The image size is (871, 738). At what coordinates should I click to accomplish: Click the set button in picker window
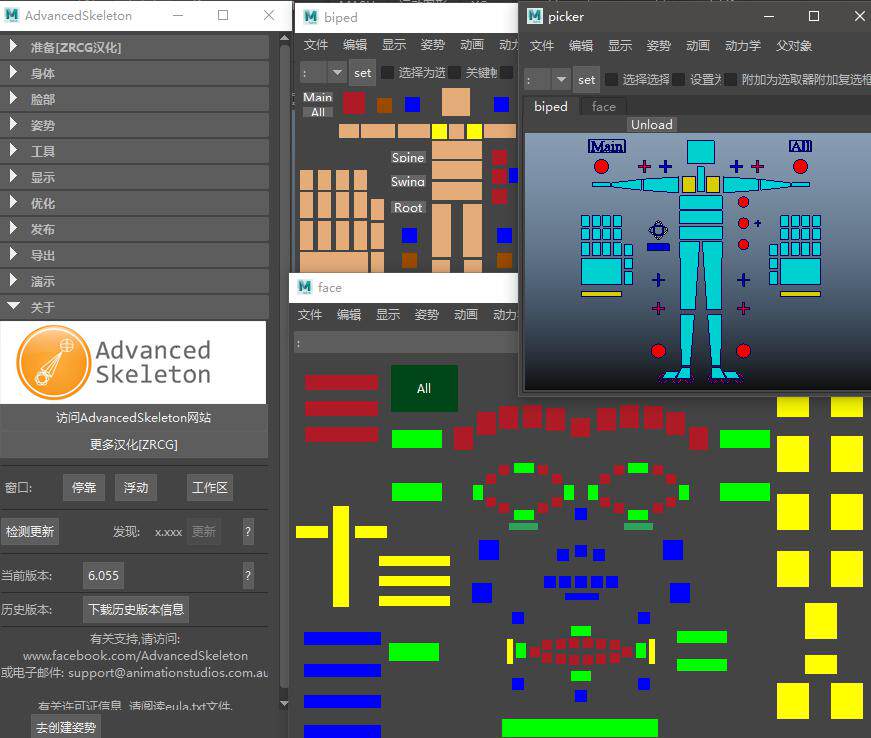[x=586, y=79]
